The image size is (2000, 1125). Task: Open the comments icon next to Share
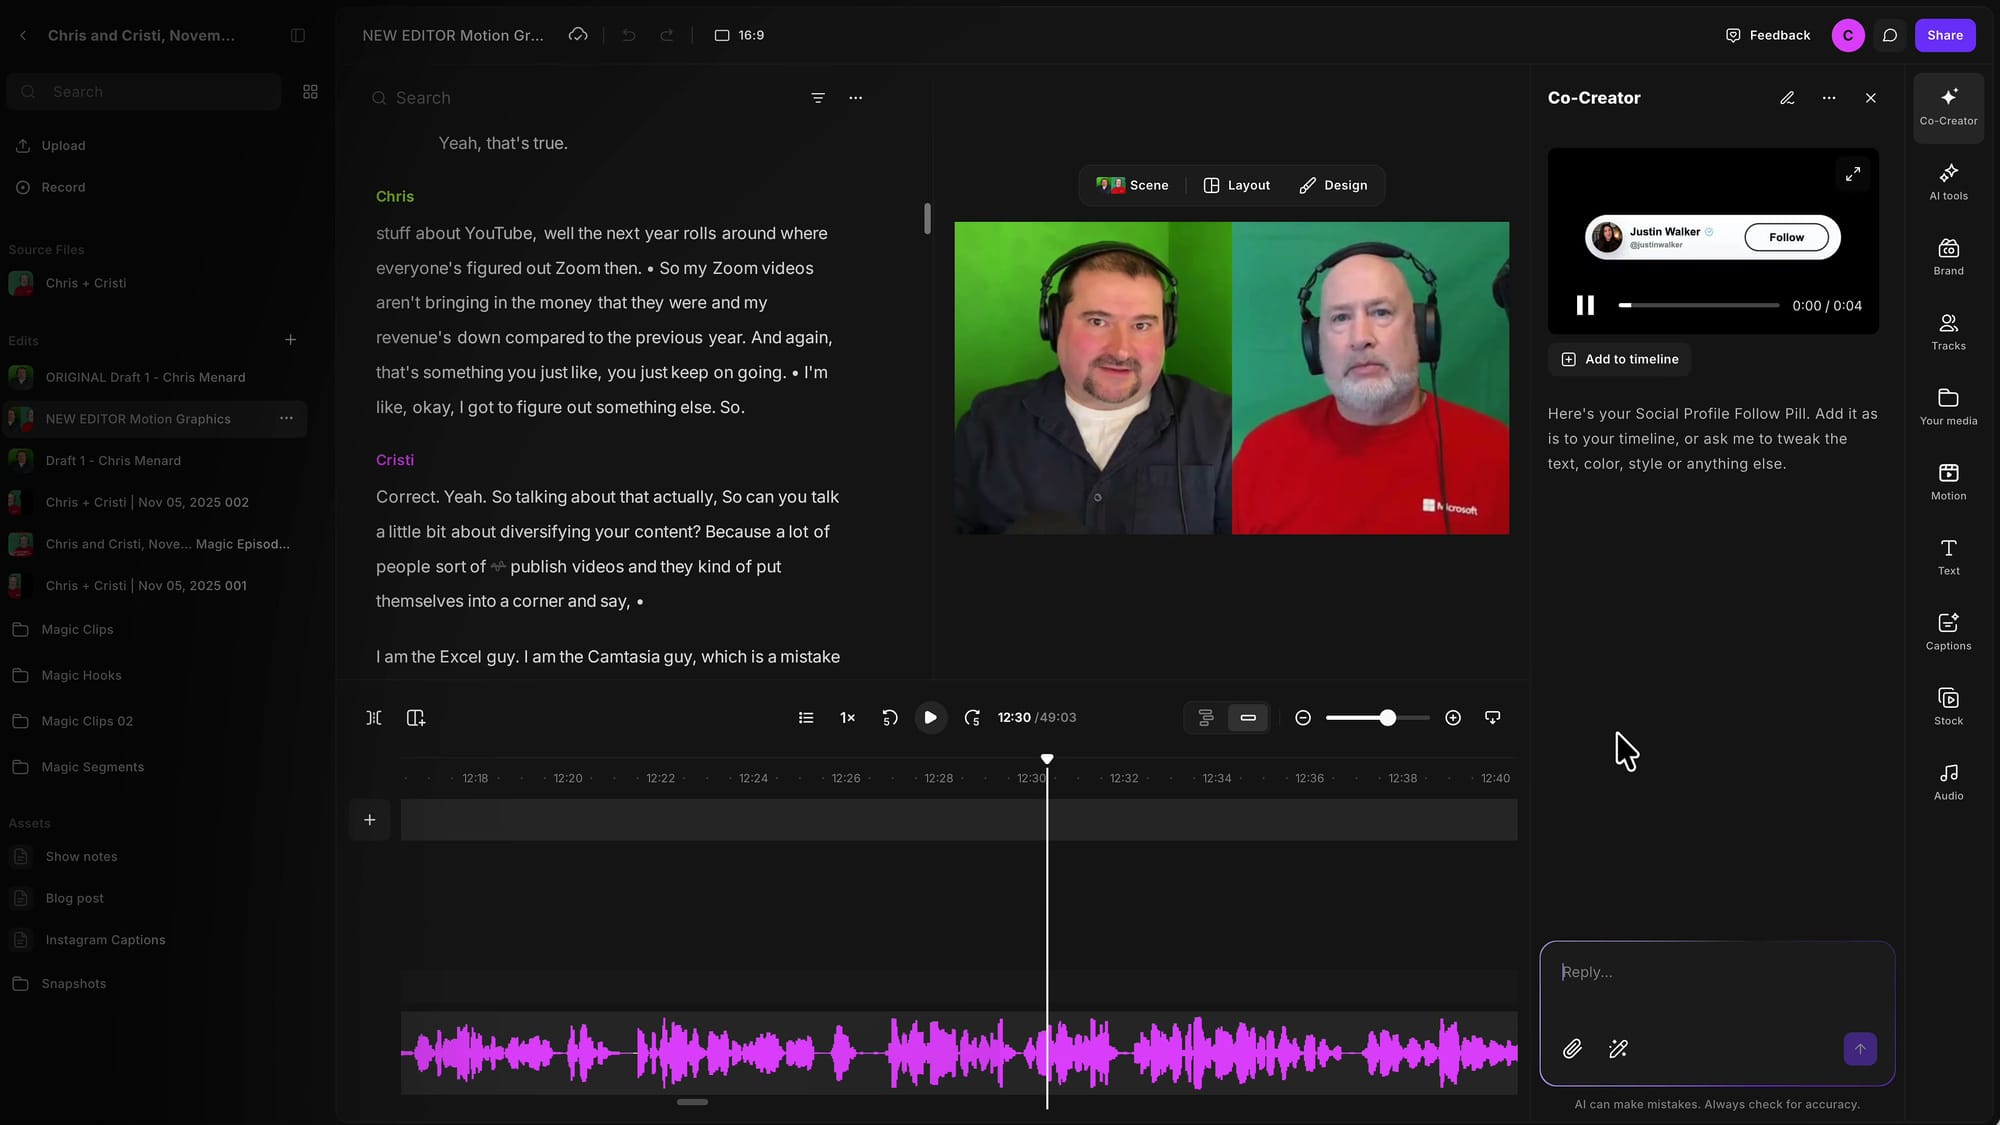tap(1889, 35)
